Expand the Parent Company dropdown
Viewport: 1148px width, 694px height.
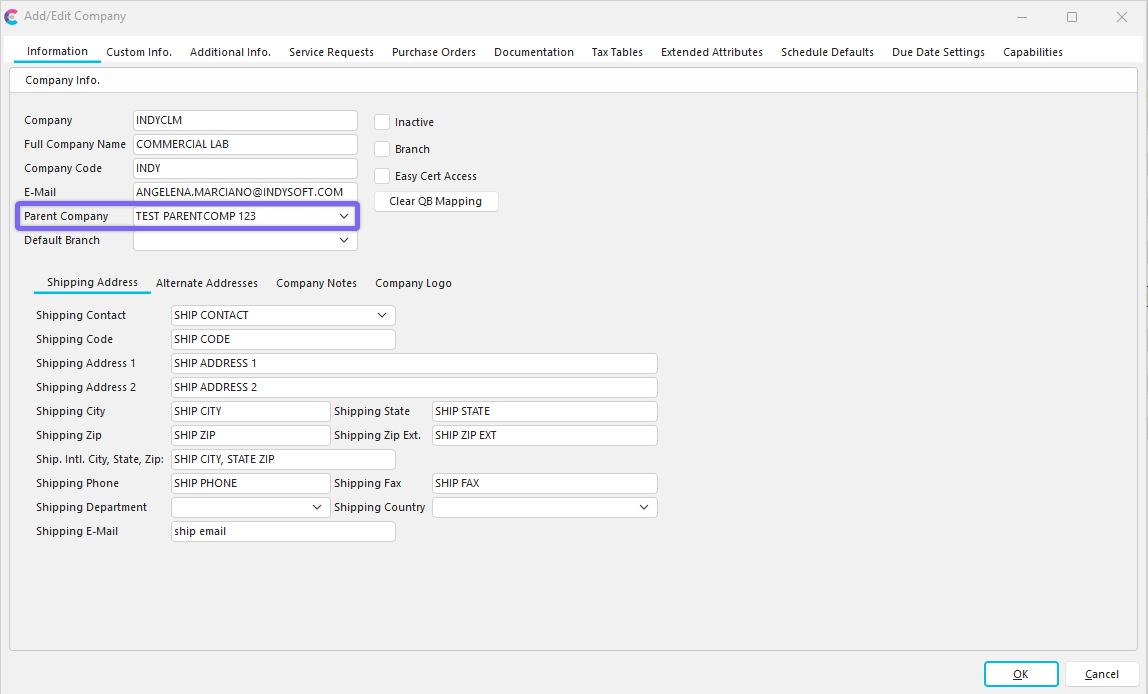click(x=344, y=216)
